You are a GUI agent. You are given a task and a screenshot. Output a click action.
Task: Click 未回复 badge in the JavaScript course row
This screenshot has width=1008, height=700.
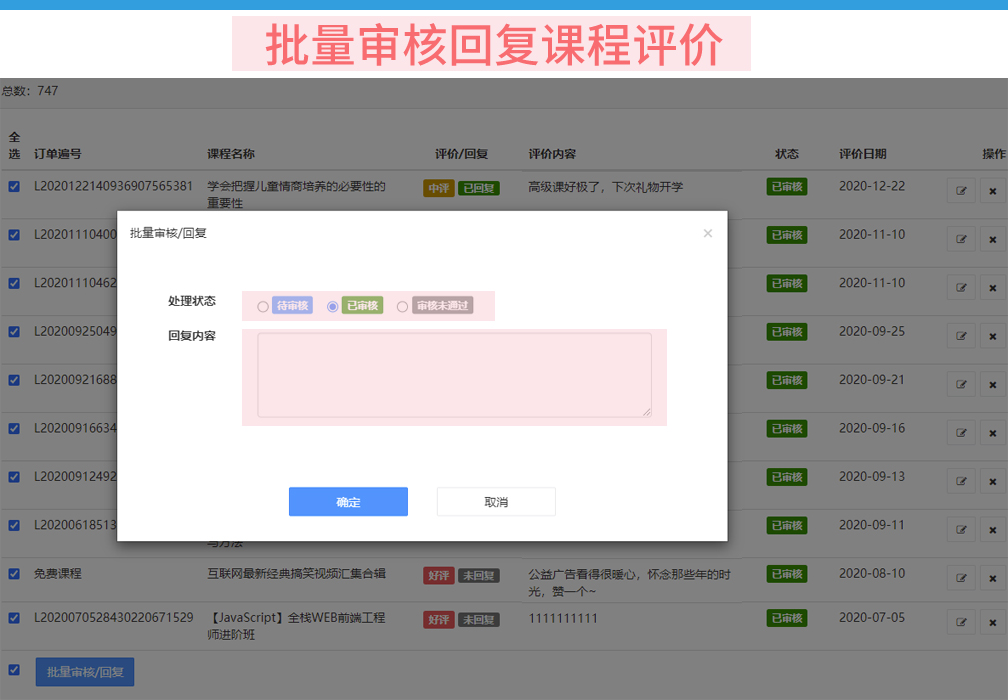tap(479, 620)
